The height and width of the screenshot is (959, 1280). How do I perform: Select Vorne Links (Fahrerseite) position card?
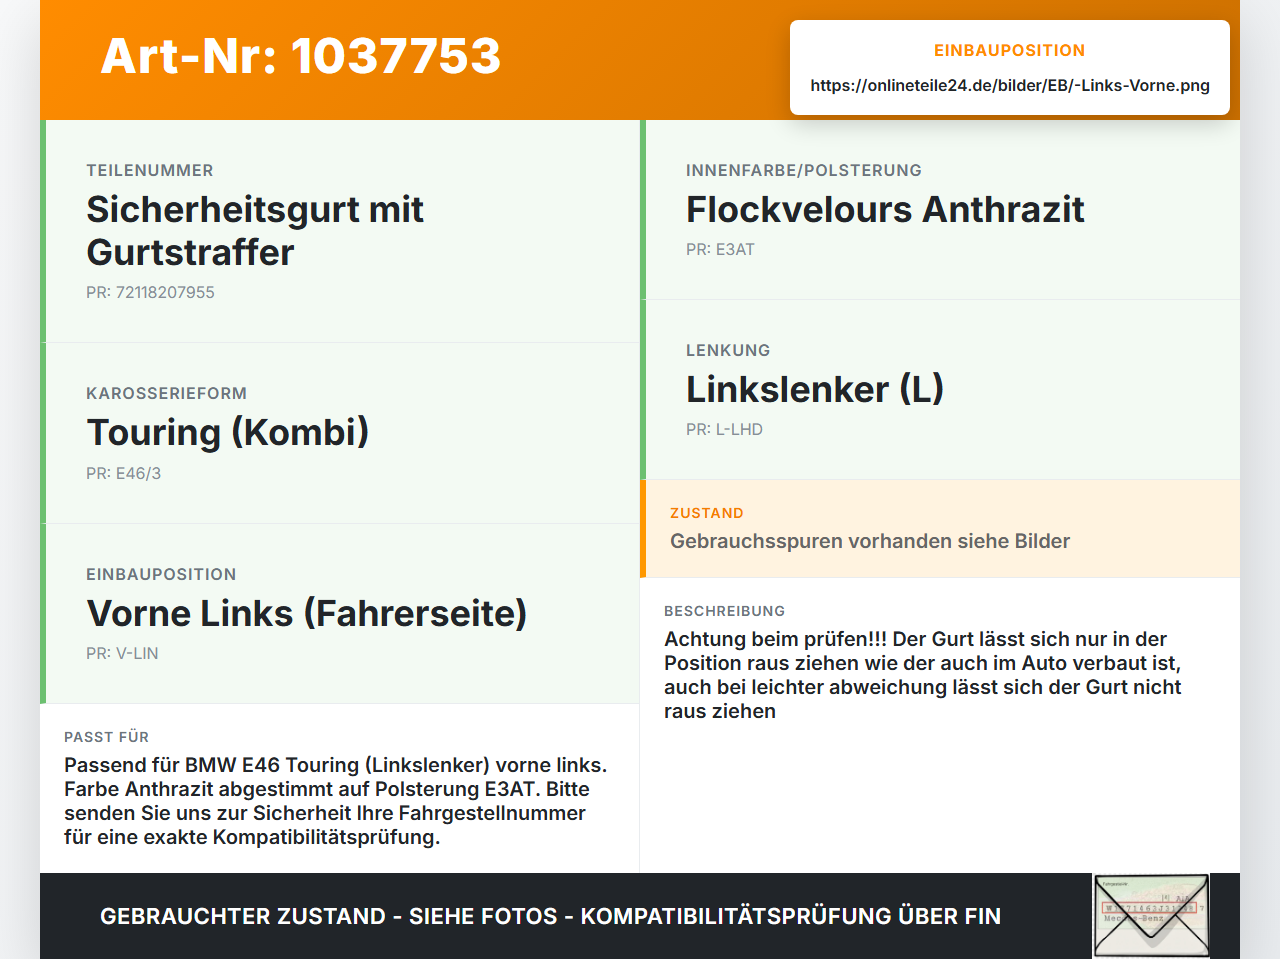point(340,614)
